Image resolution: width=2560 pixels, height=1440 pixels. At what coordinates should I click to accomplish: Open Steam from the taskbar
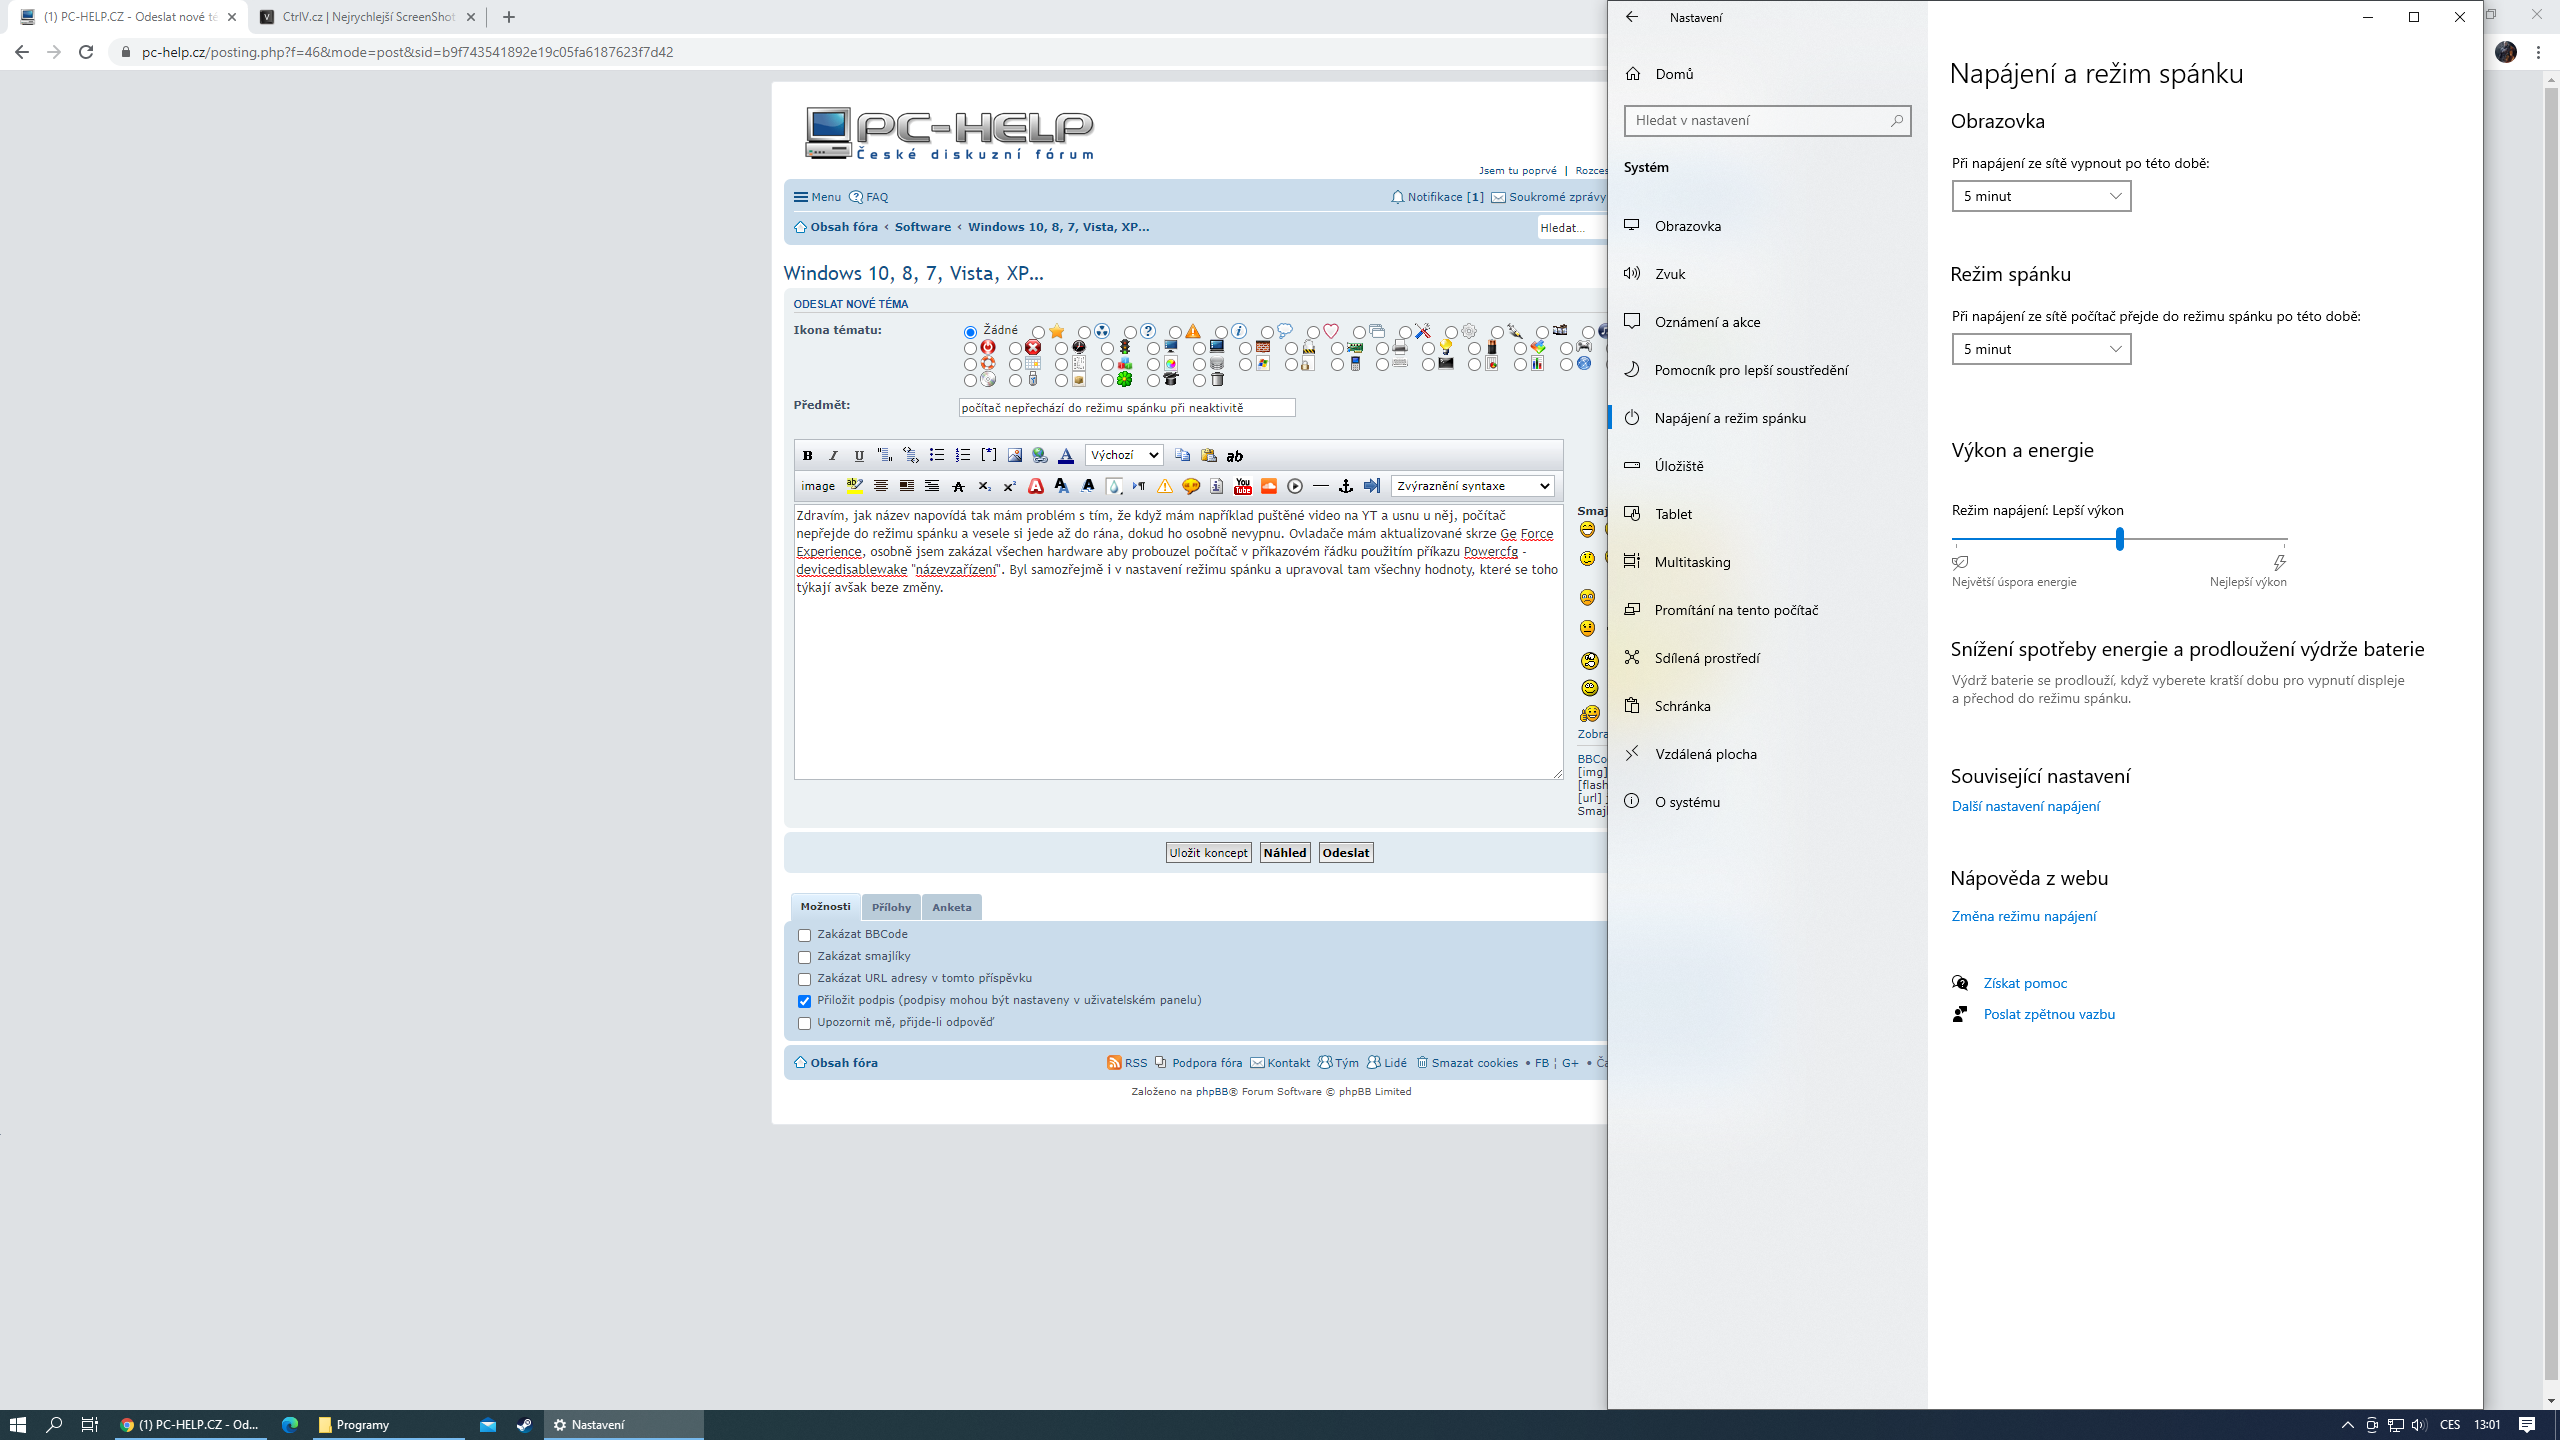click(x=524, y=1425)
